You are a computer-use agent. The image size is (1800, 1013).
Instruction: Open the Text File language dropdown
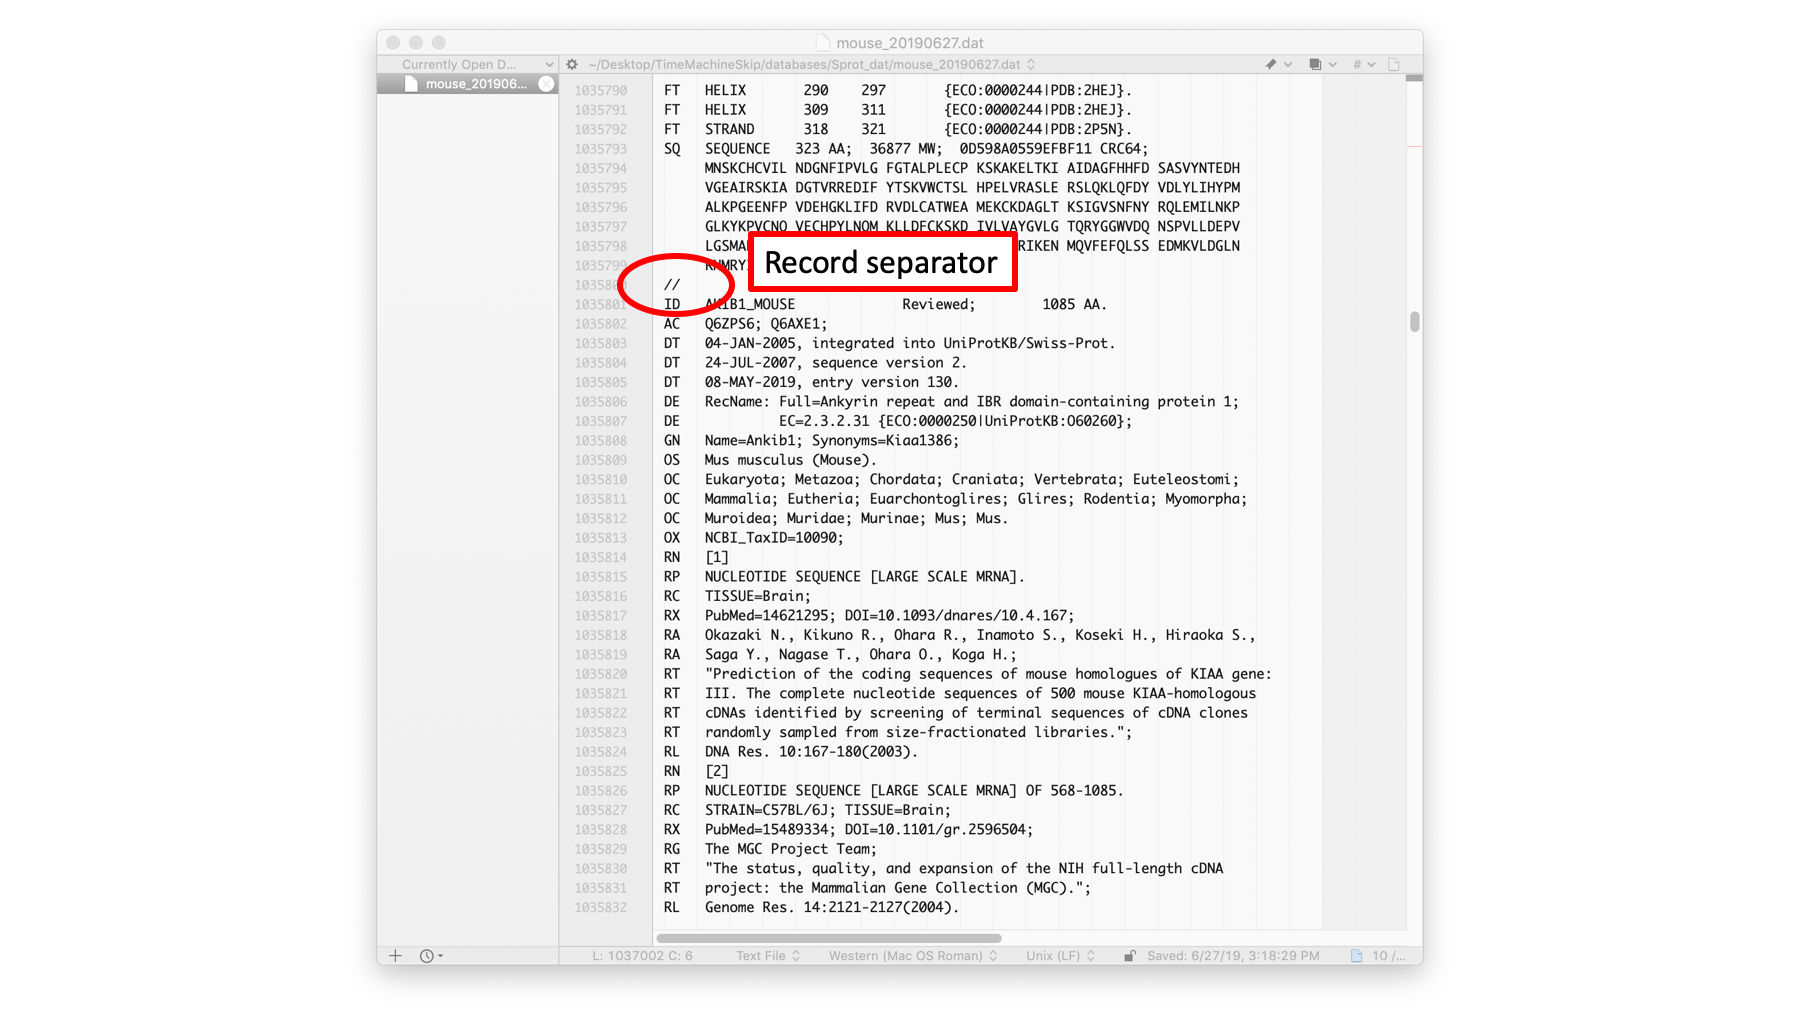768,956
